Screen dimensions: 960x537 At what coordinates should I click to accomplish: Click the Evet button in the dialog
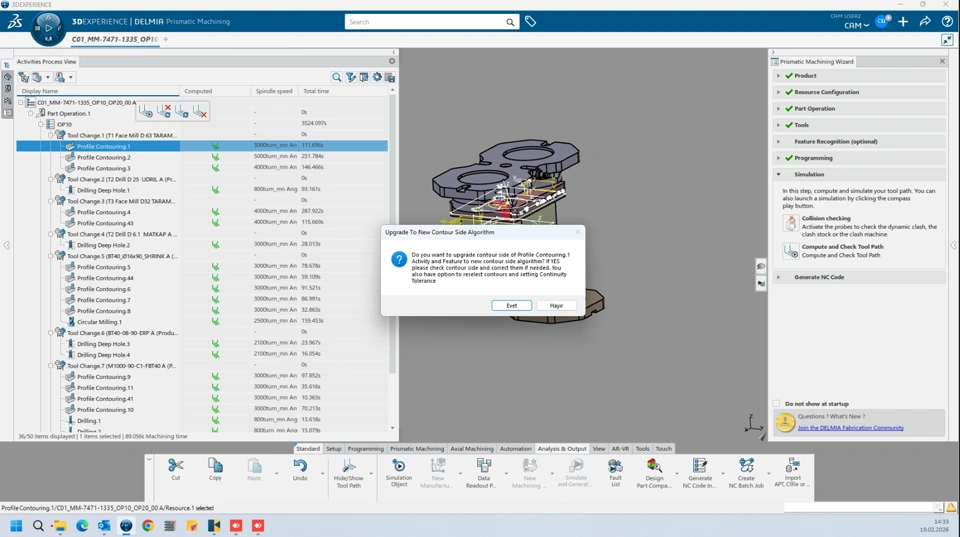pyautogui.click(x=511, y=306)
